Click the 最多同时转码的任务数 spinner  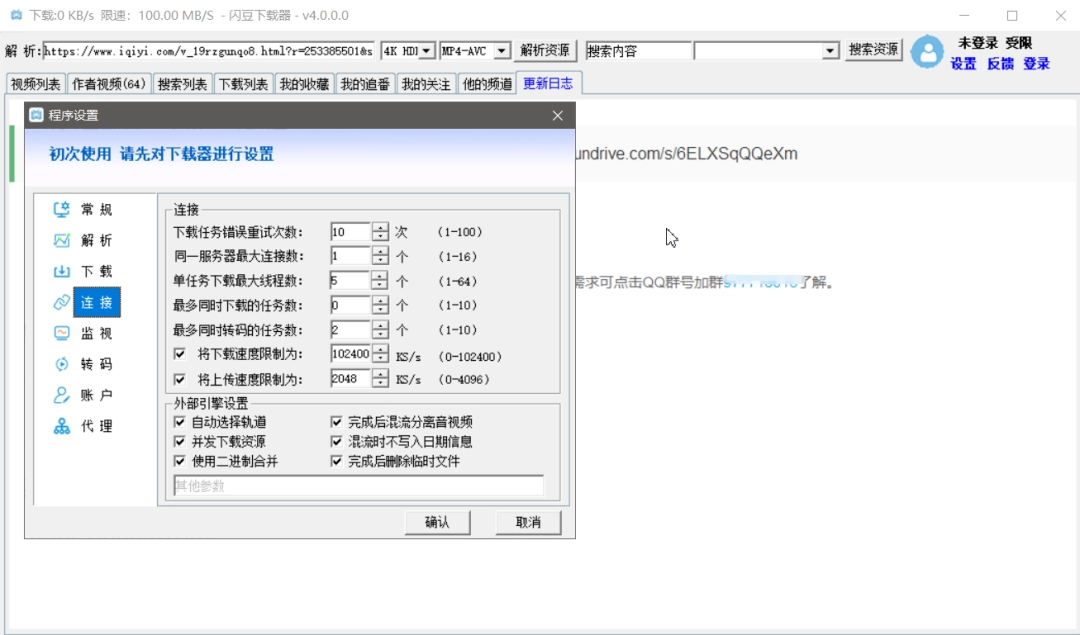pyautogui.click(x=380, y=330)
